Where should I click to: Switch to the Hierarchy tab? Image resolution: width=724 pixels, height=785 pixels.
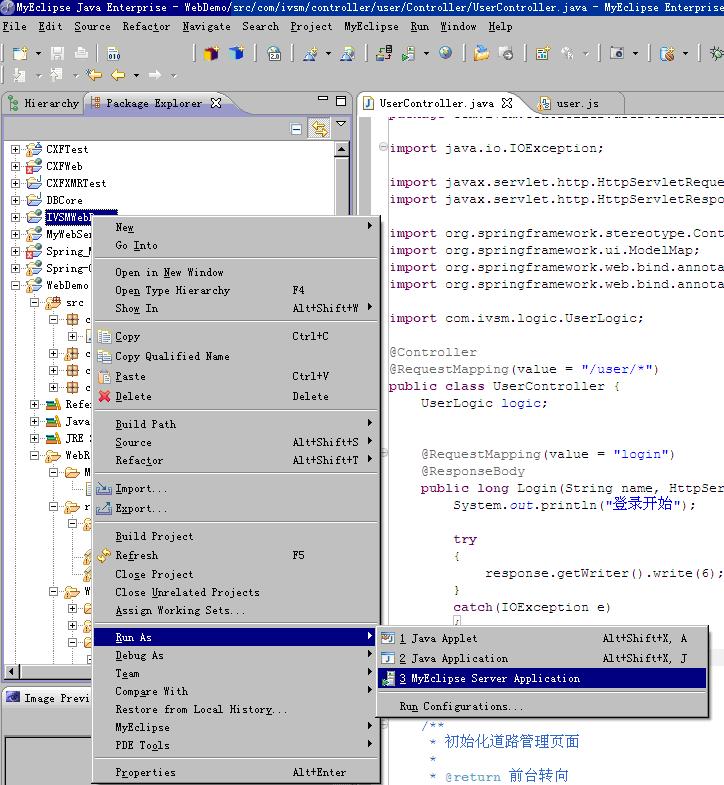[x=44, y=104]
